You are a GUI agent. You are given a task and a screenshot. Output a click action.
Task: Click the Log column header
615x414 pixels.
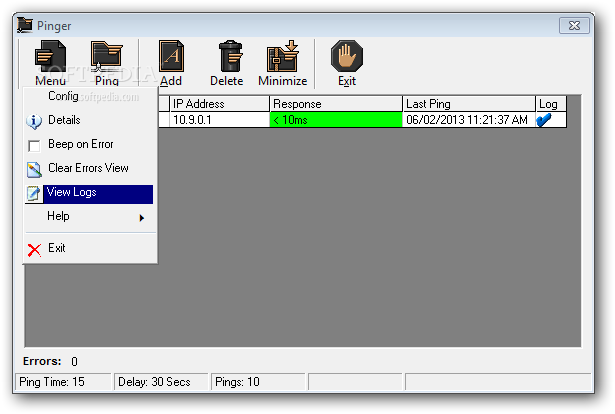click(x=551, y=104)
